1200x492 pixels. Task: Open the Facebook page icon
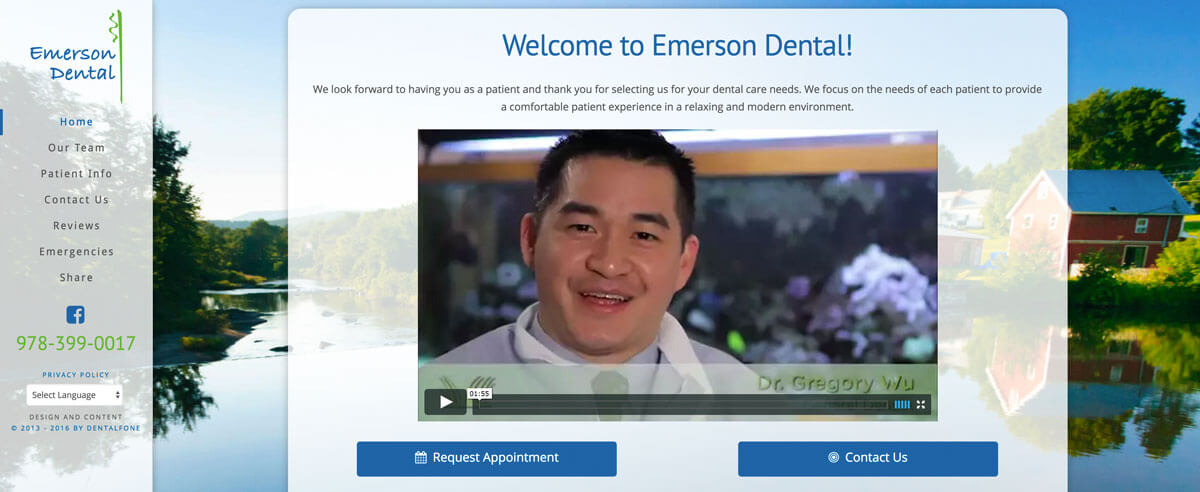(76, 315)
